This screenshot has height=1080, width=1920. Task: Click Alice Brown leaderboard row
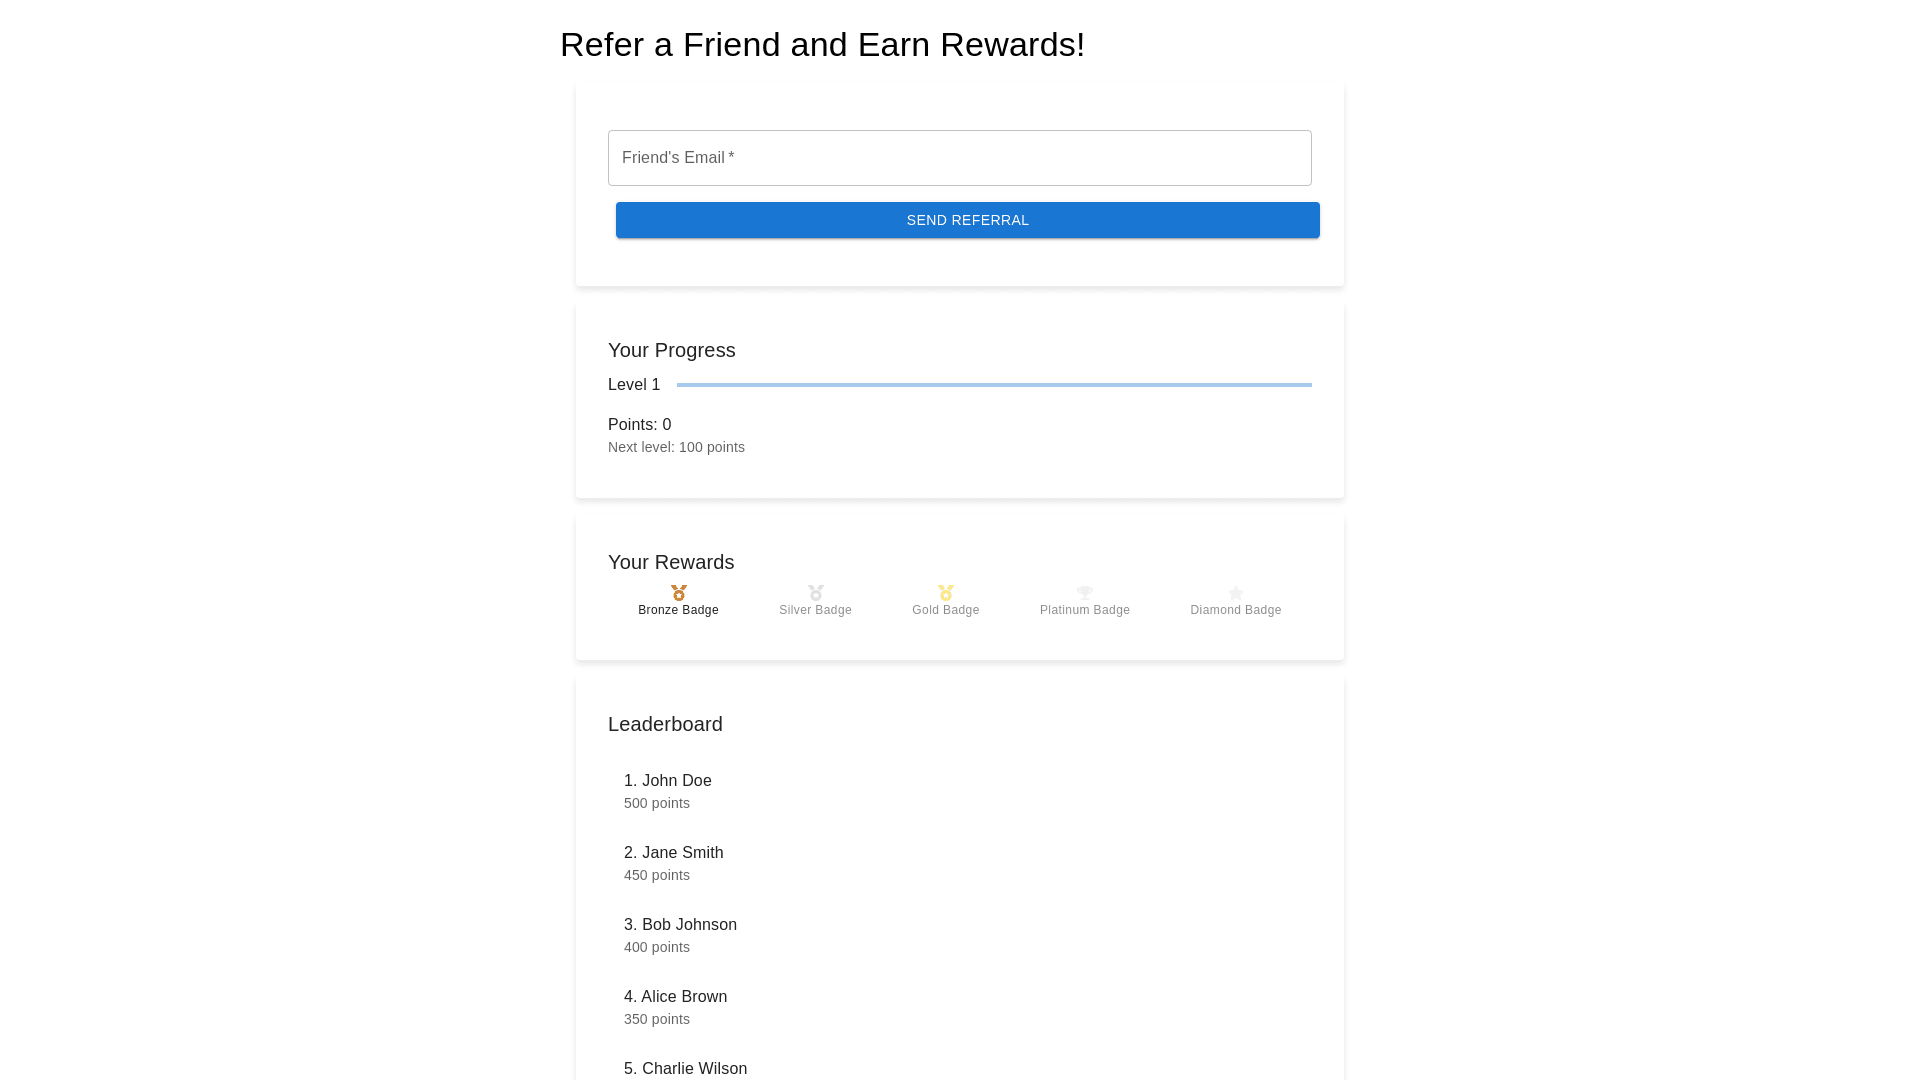(x=676, y=997)
